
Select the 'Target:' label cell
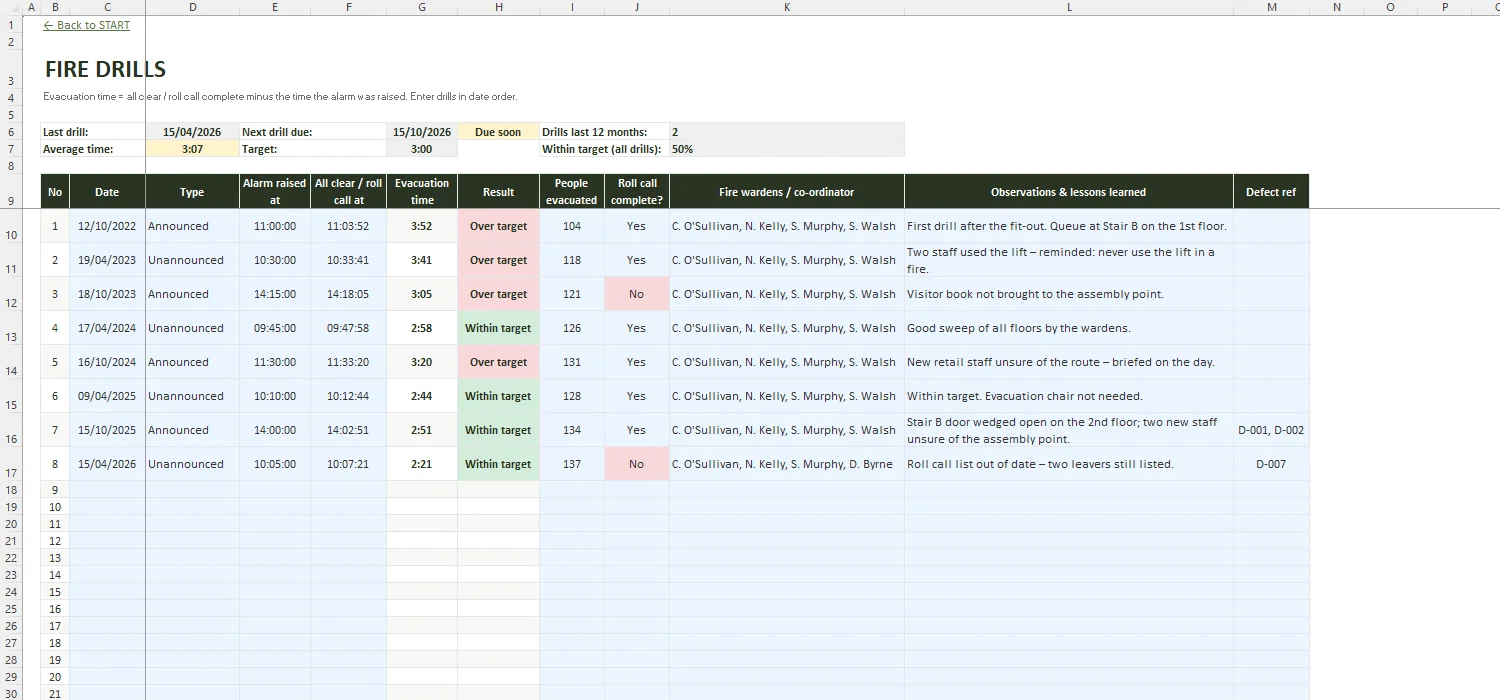pyautogui.click(x=313, y=149)
